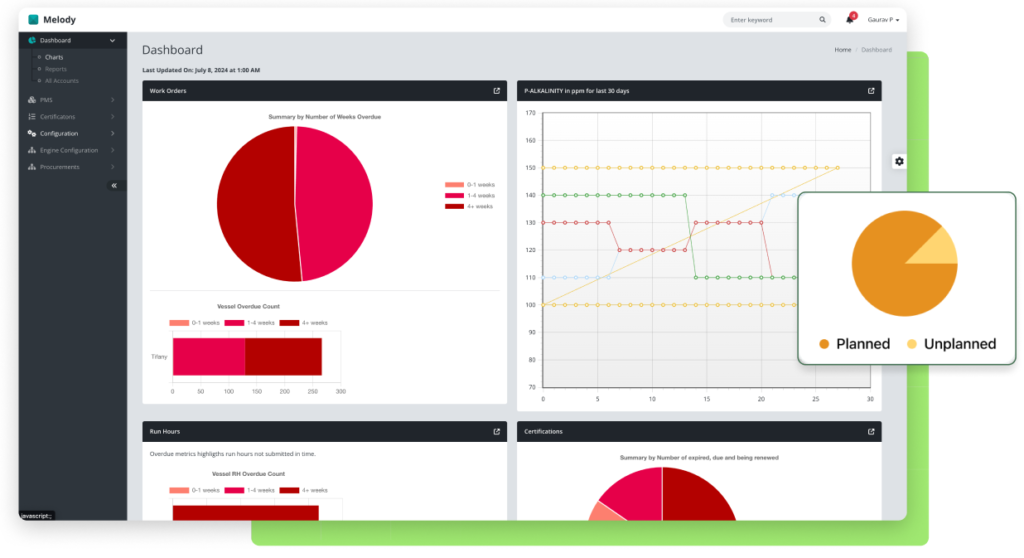
Task: Click the PMS sidebar icon
Action: tap(31, 100)
